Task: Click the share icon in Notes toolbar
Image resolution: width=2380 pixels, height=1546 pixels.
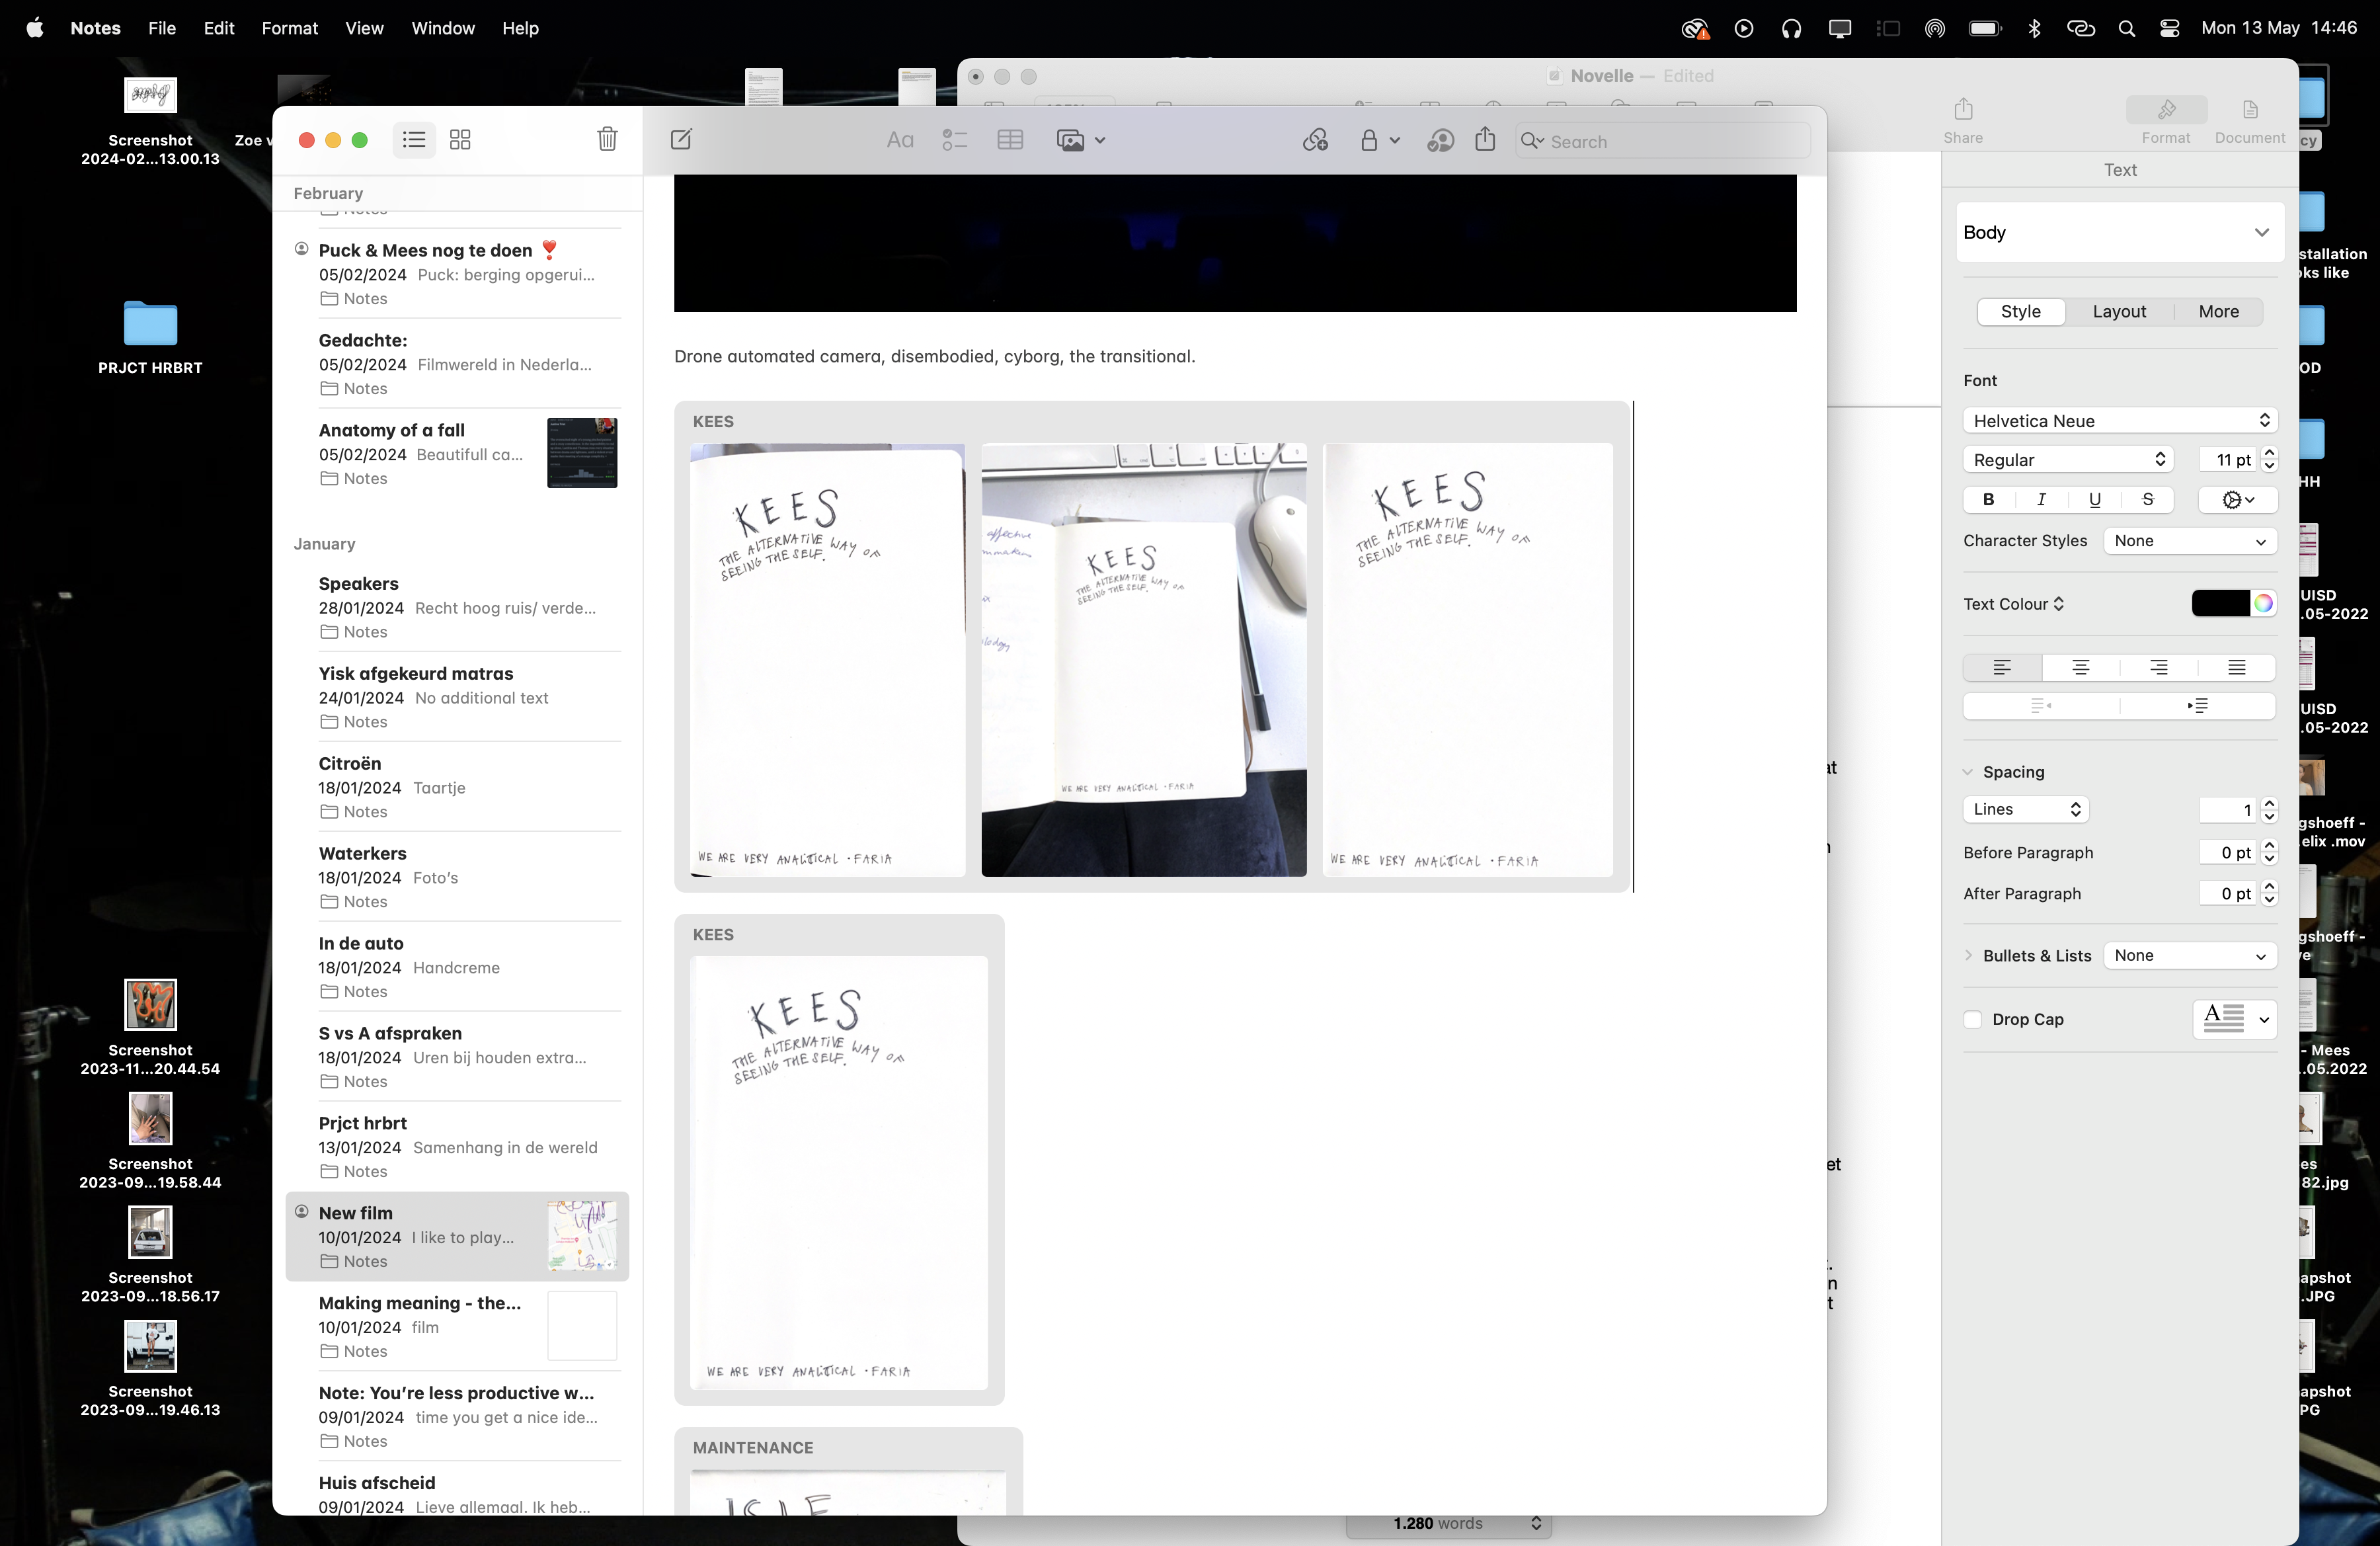Action: [1485, 140]
